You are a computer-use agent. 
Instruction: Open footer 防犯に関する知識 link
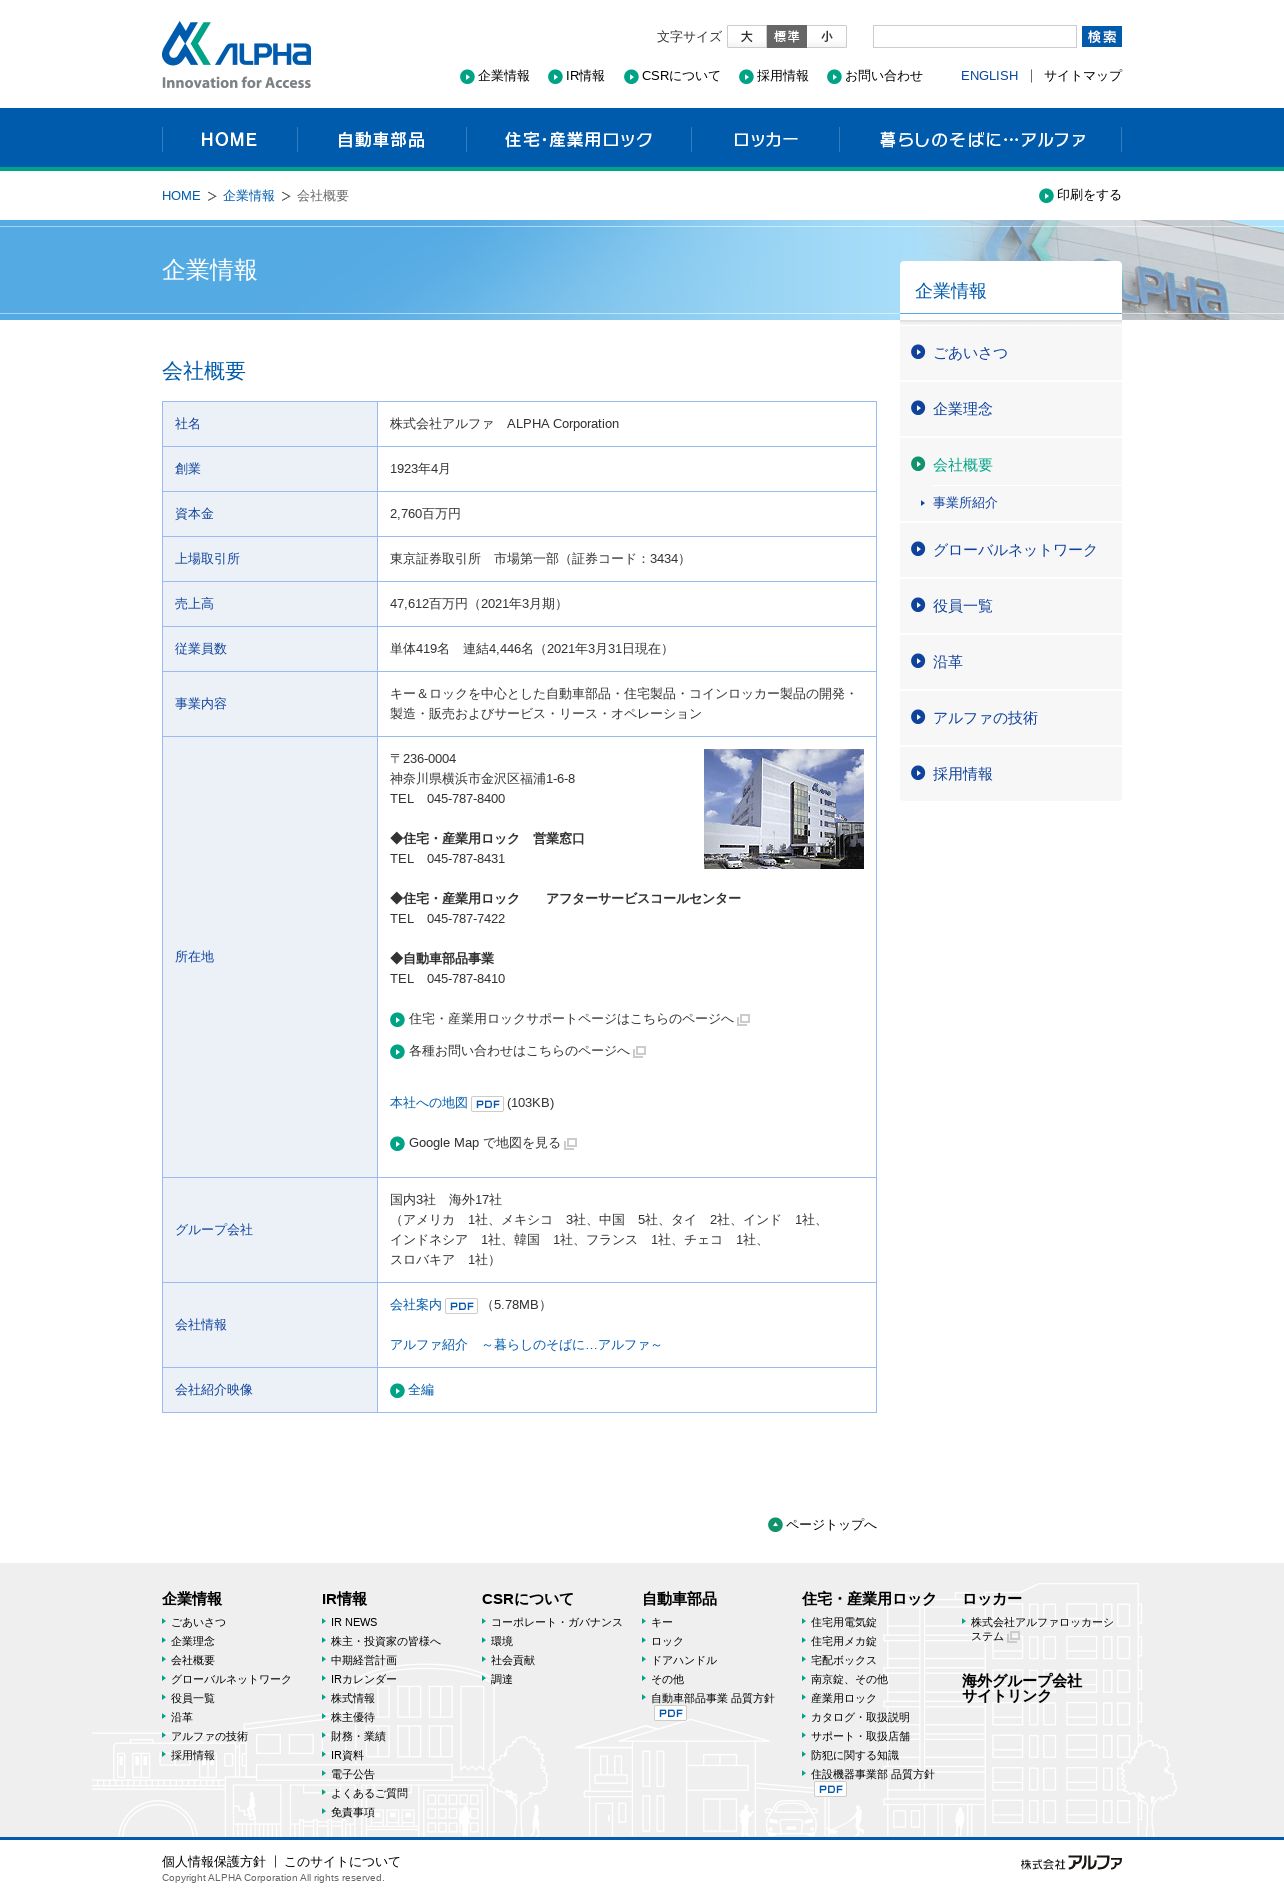click(855, 1755)
